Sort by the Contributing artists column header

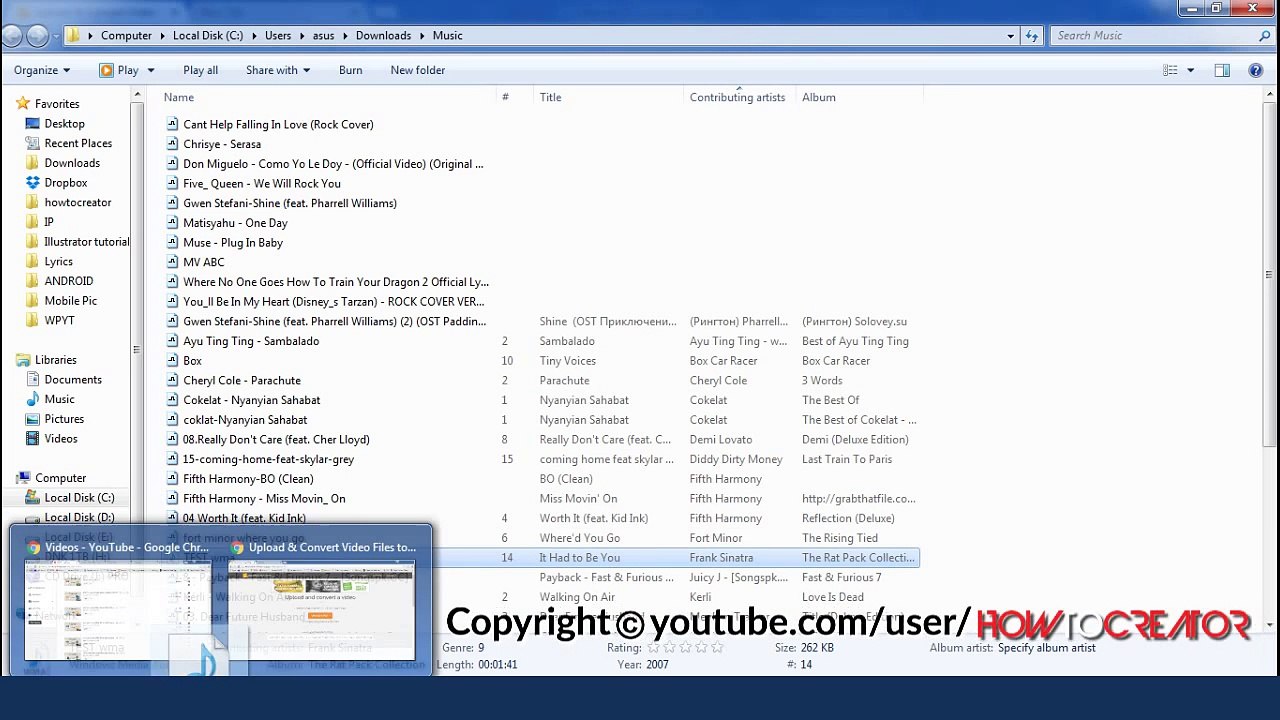(740, 97)
